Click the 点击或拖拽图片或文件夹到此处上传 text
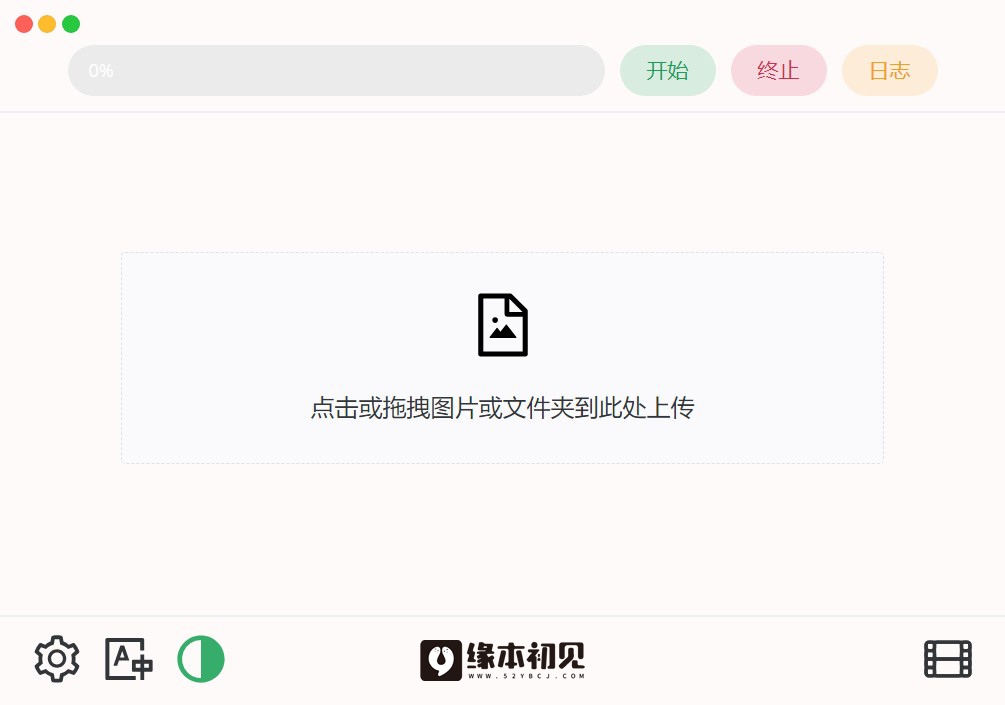 click(502, 408)
